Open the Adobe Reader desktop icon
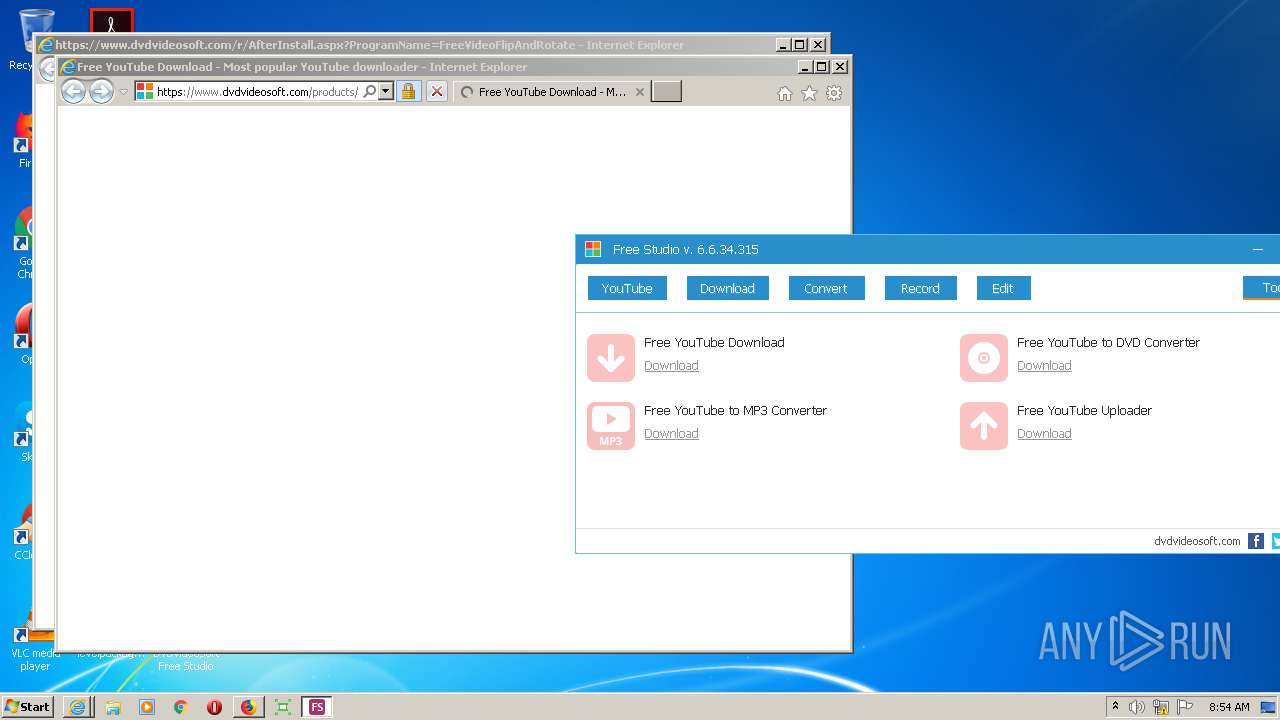1280x720 pixels. [x=111, y=21]
